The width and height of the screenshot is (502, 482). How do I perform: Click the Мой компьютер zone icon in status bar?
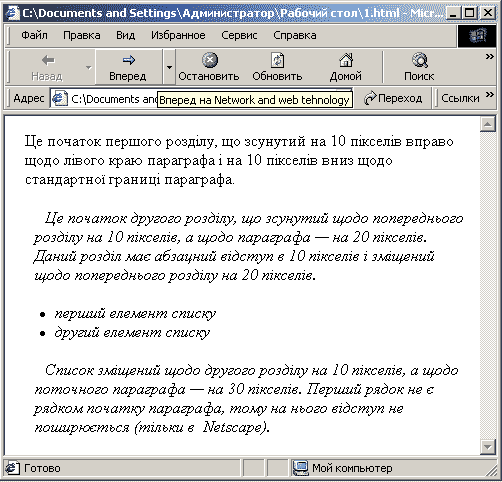click(300, 468)
